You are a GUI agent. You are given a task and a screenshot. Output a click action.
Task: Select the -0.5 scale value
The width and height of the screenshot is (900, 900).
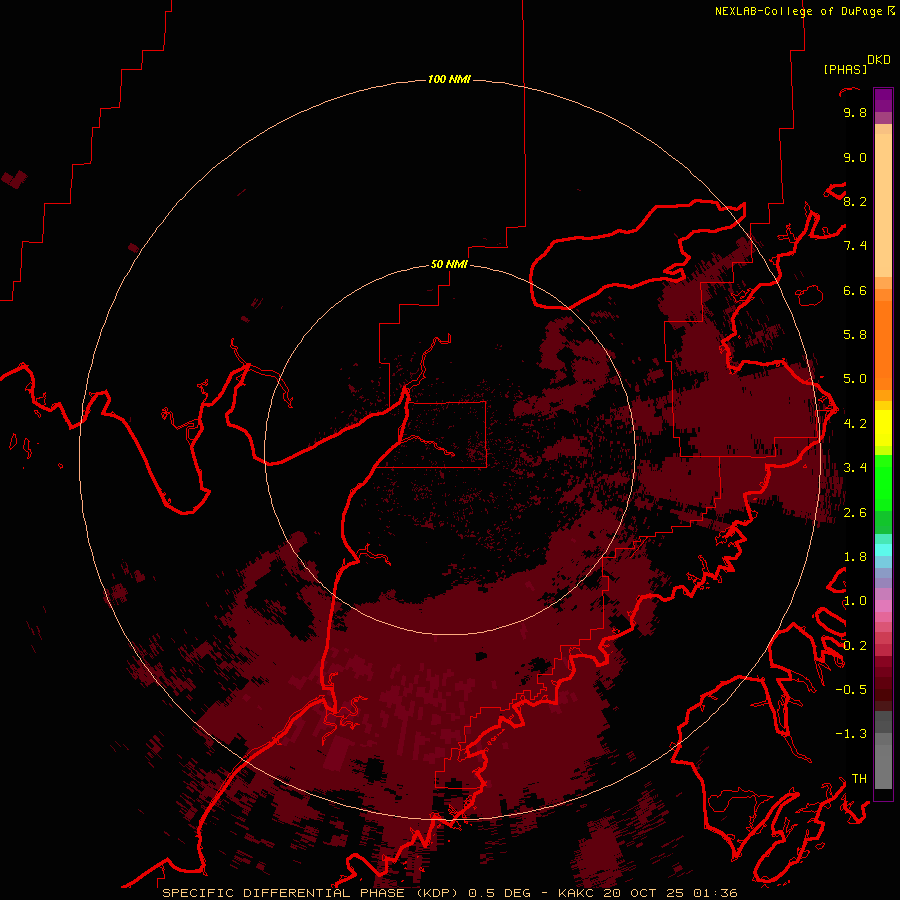tap(851, 690)
